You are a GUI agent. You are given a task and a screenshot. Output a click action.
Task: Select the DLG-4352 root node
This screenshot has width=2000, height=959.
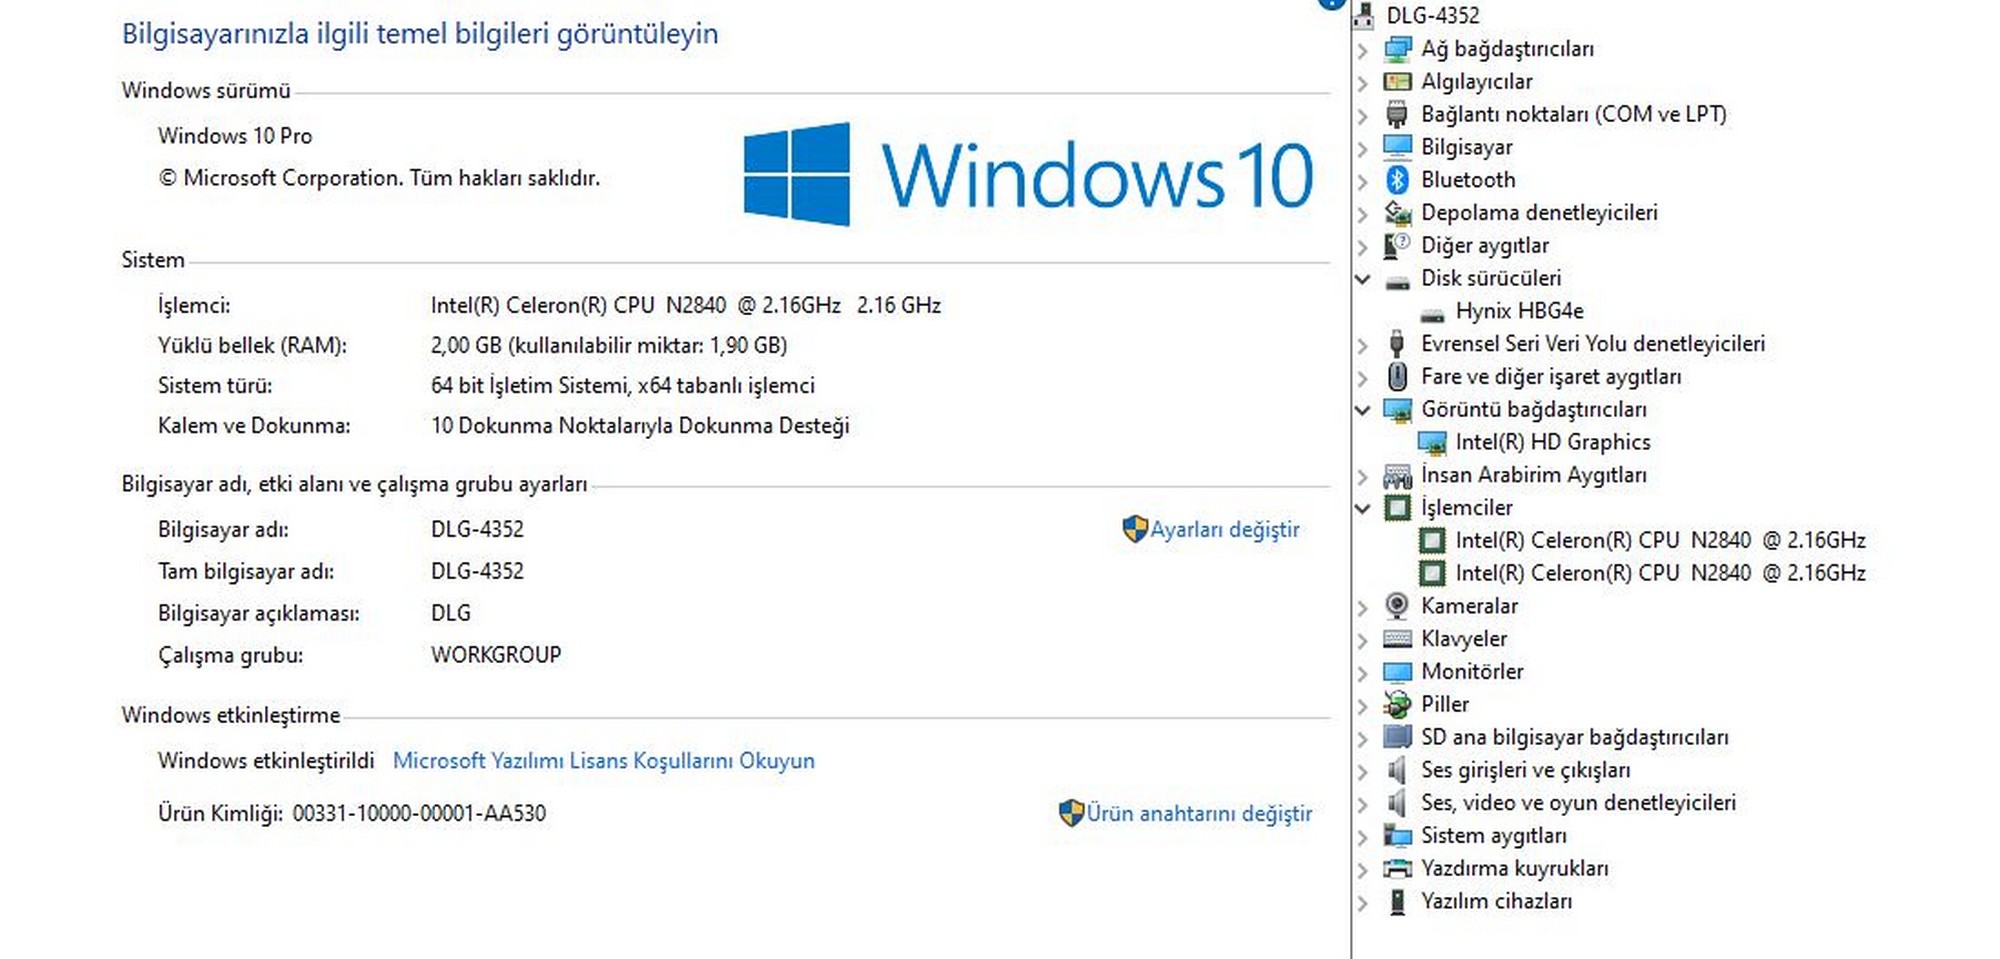coord(1432,15)
